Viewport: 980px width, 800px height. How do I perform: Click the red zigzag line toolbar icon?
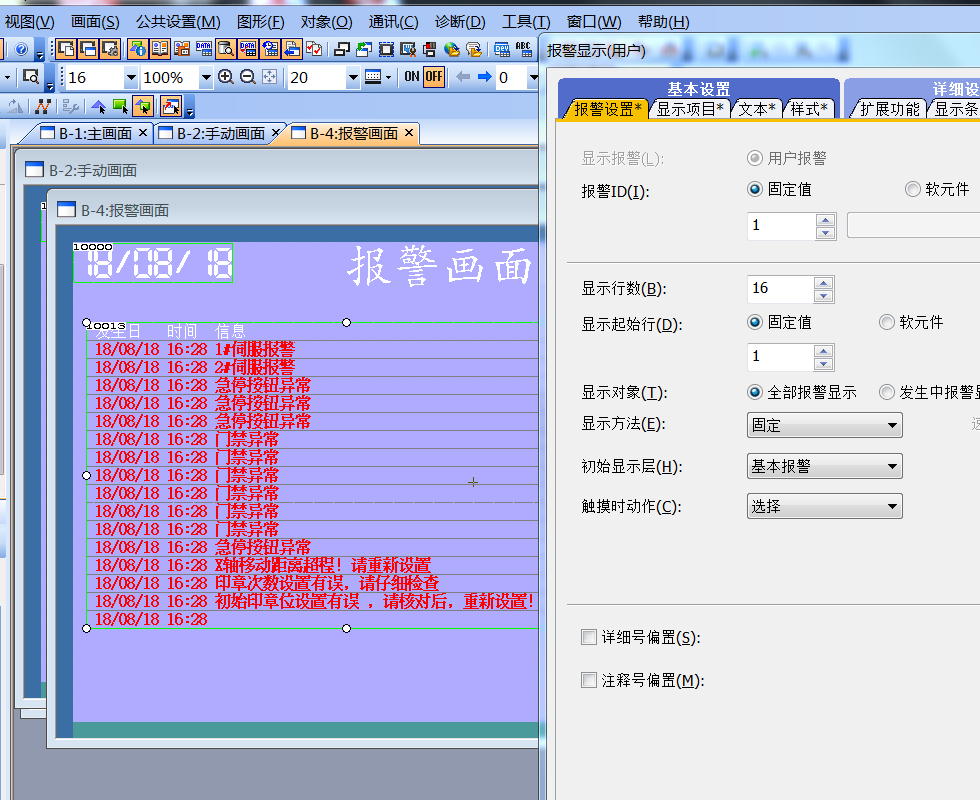[43, 106]
